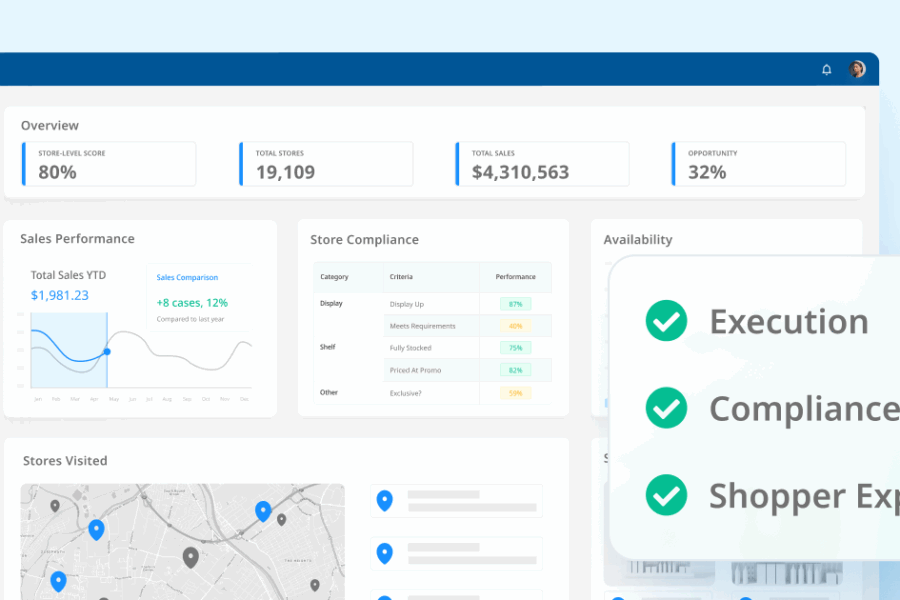The height and width of the screenshot is (600, 900).
Task: Click the Criteria column header
Action: [401, 277]
